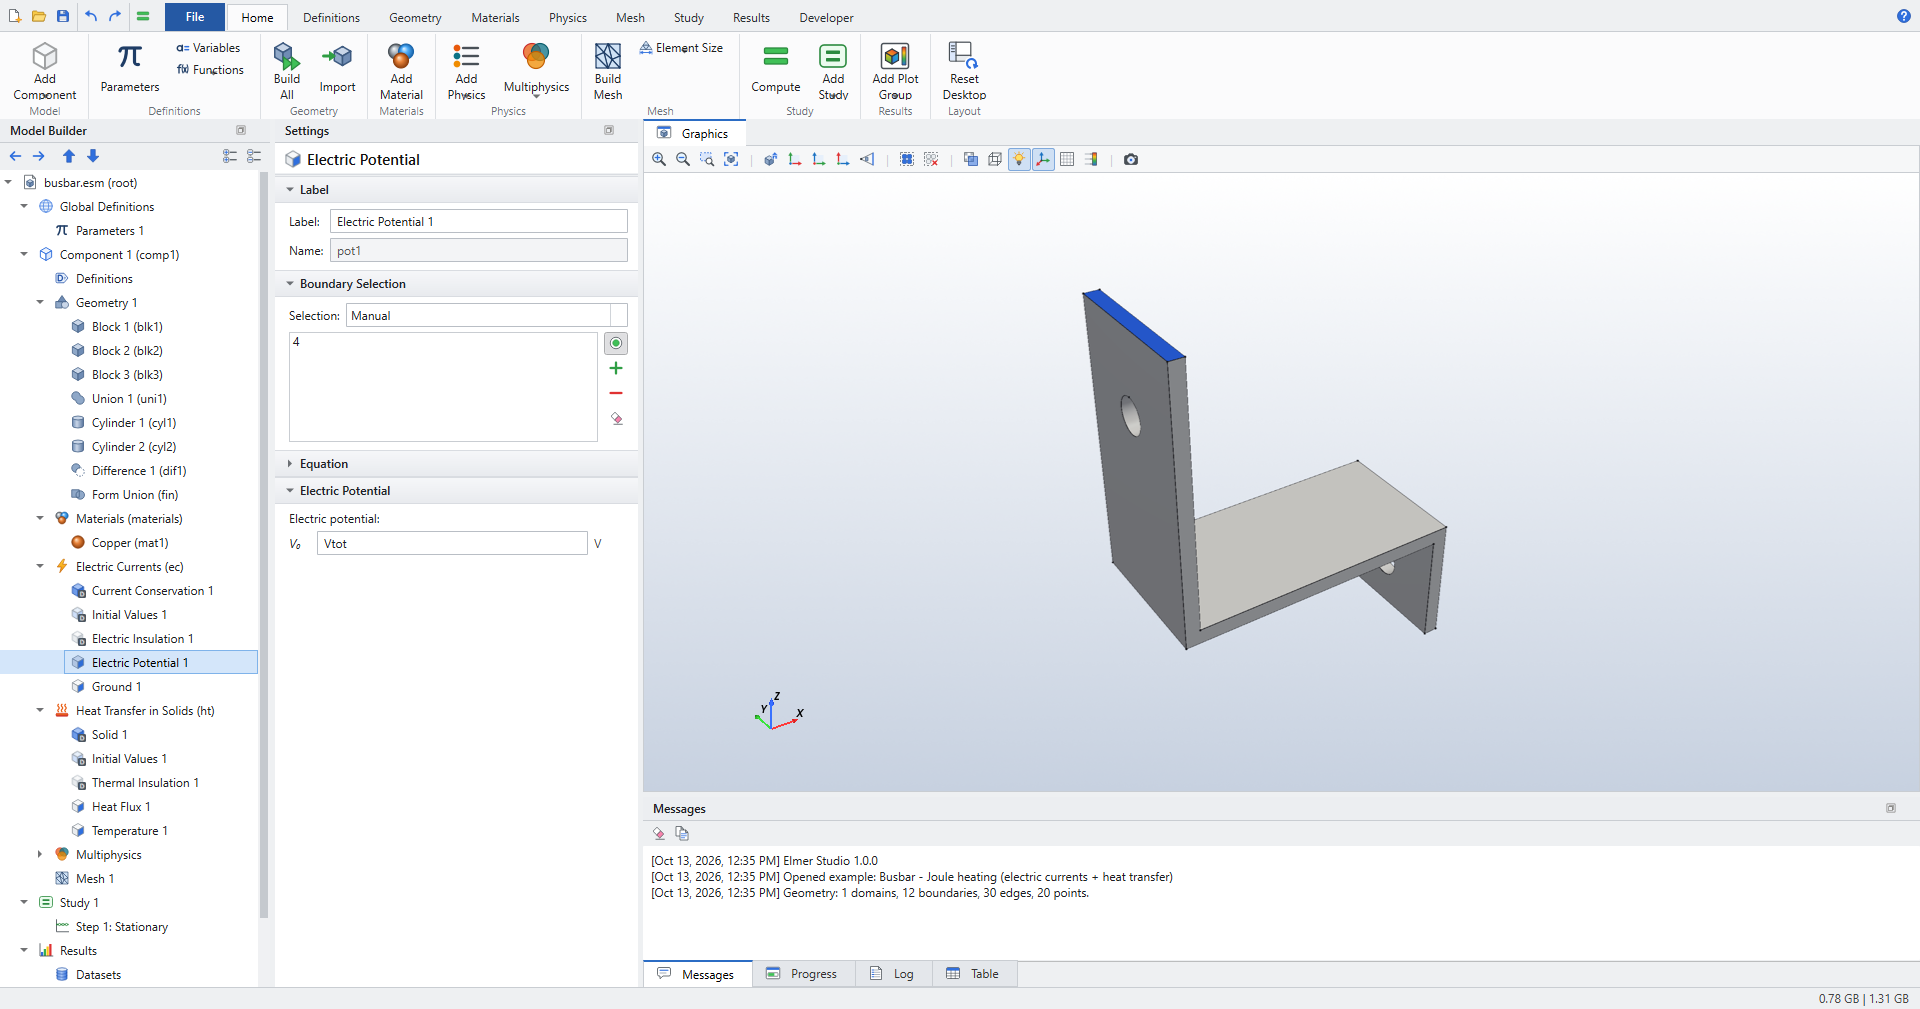1920x1009 pixels.
Task: Click the V0 electric potential input field
Action: point(452,544)
